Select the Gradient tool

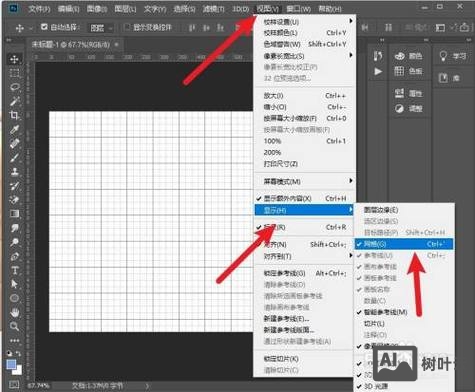(14, 214)
